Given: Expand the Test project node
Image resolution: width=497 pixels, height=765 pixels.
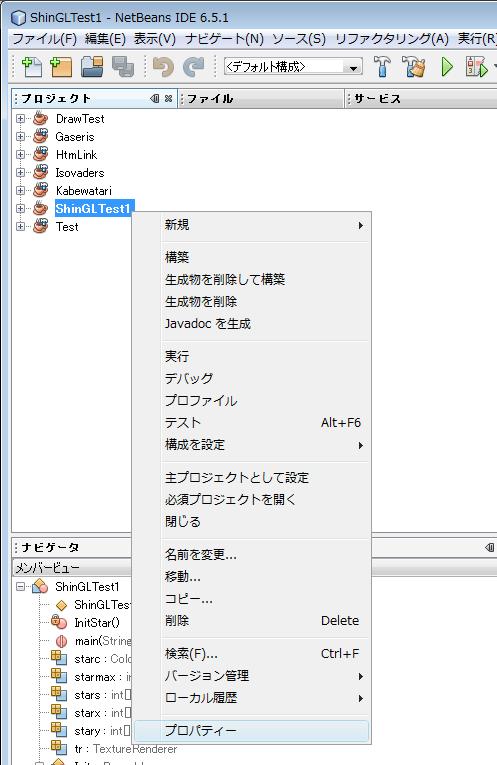Looking at the screenshot, I should [20, 226].
